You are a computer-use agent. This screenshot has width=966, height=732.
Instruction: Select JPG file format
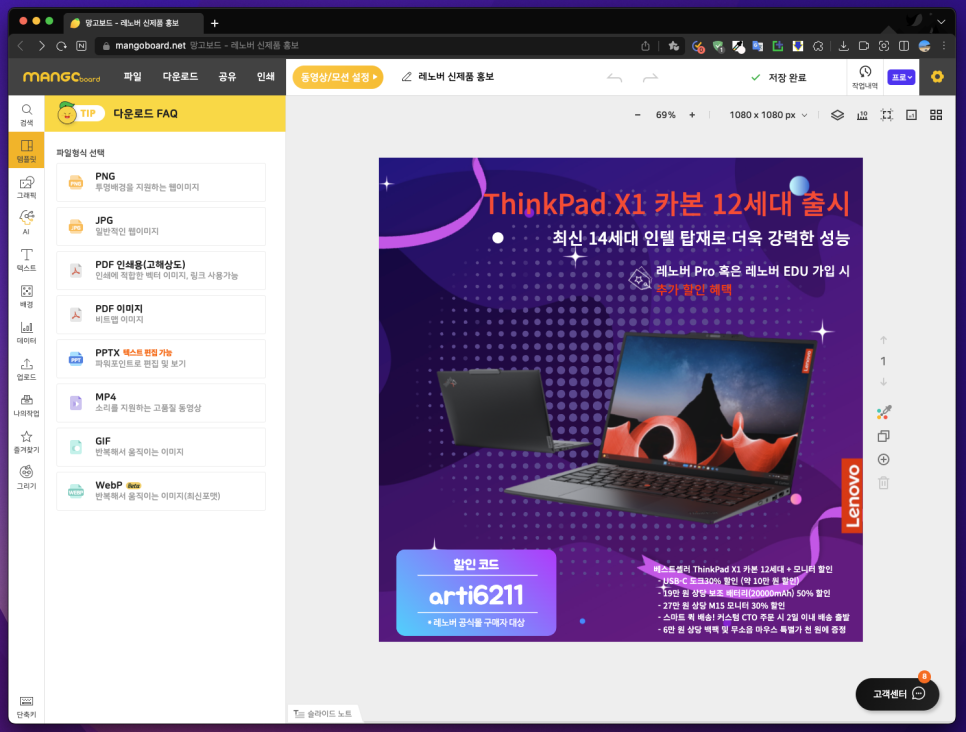pyautogui.click(x=161, y=226)
